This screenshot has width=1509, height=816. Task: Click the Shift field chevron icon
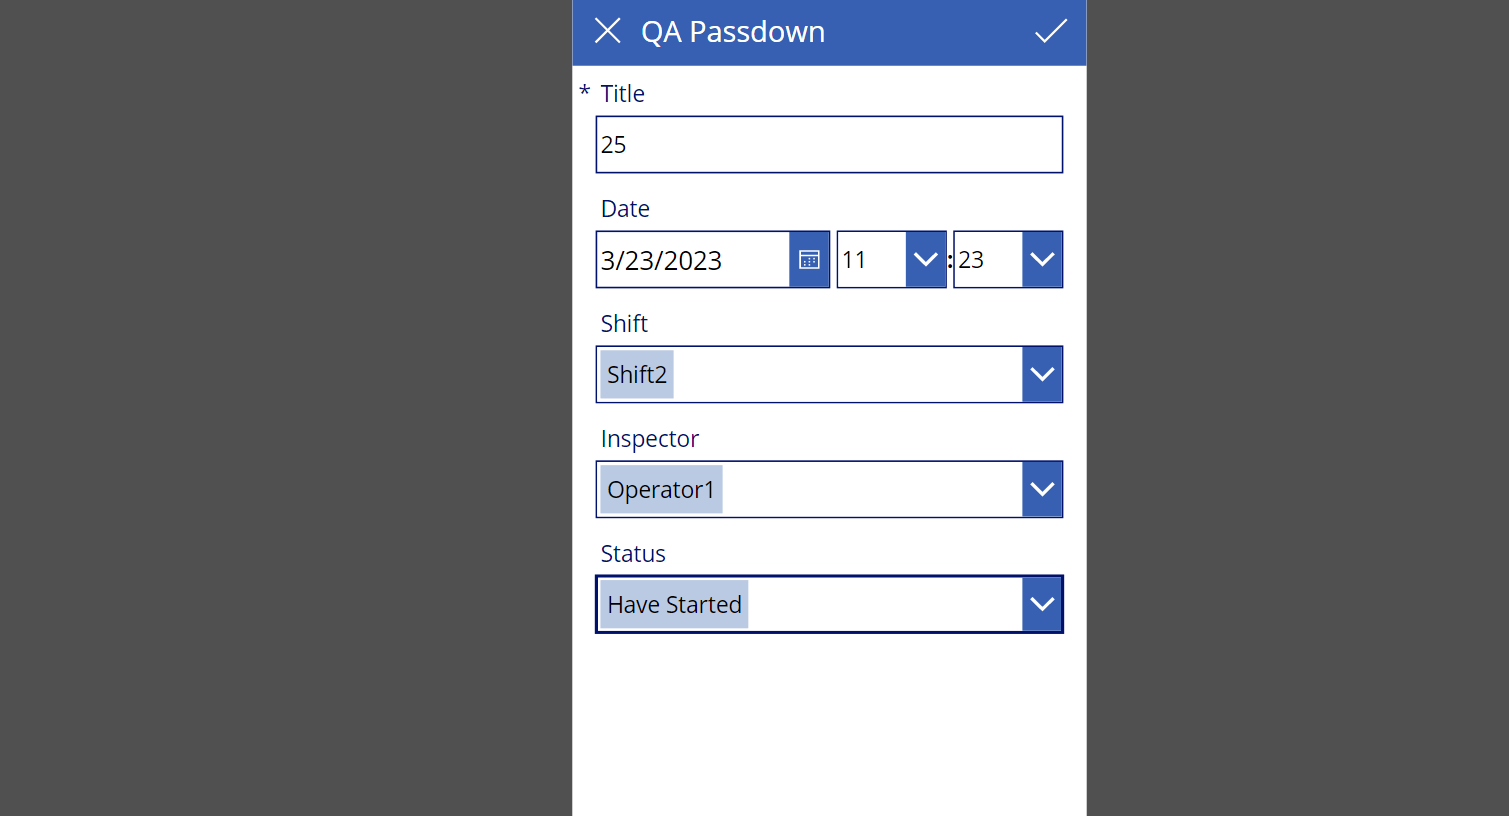tap(1042, 374)
